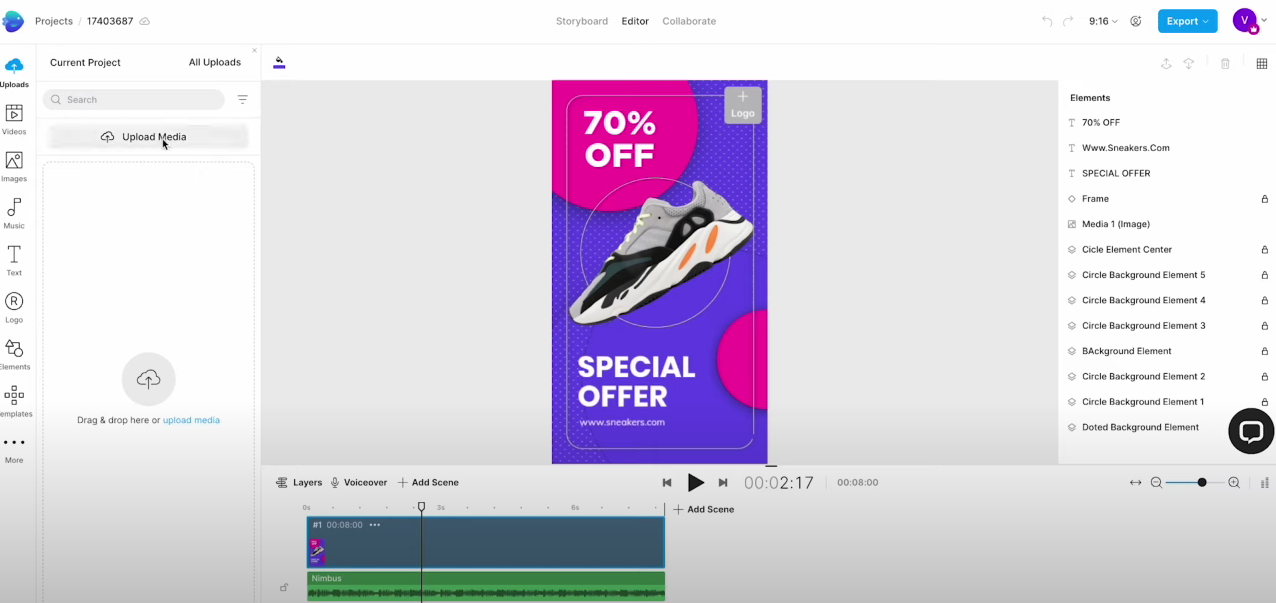1276x603 pixels.
Task: Open the face icon beside aspect ratio
Action: tap(1136, 21)
